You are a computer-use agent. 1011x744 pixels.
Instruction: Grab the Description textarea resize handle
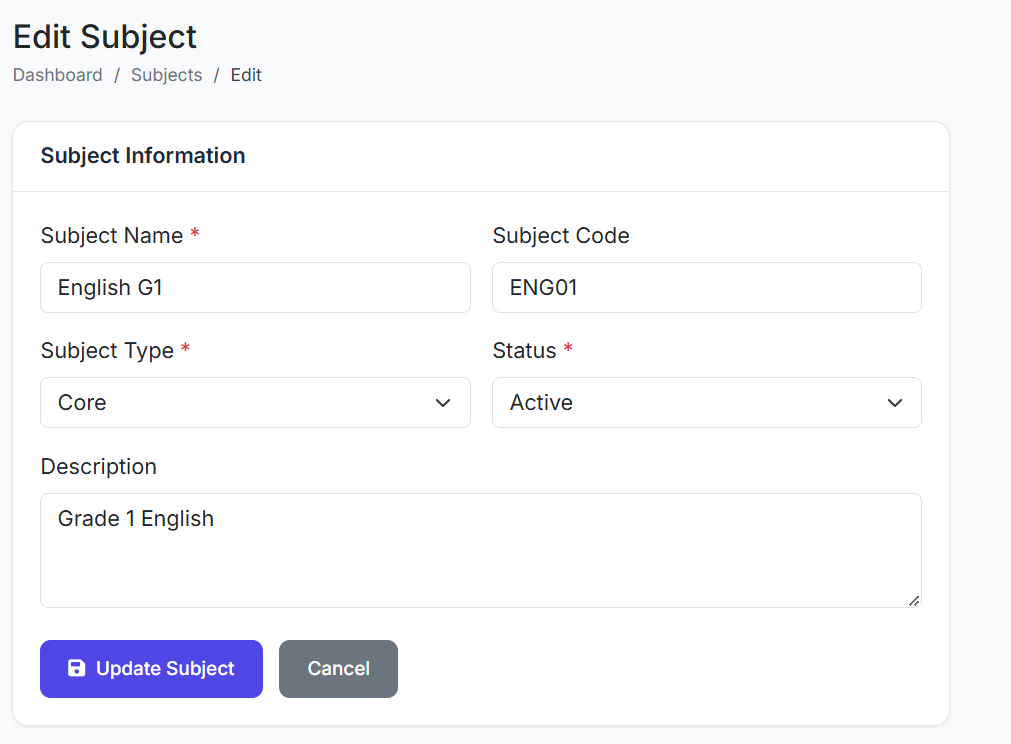pyautogui.click(x=914, y=600)
